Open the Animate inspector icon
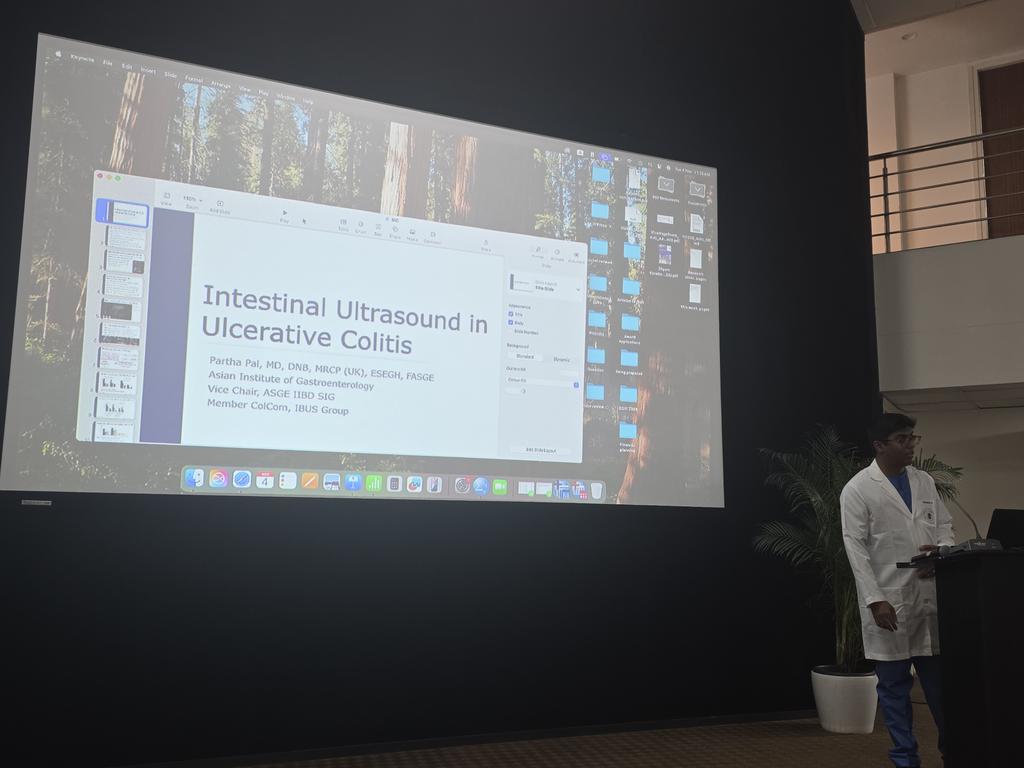 point(557,255)
